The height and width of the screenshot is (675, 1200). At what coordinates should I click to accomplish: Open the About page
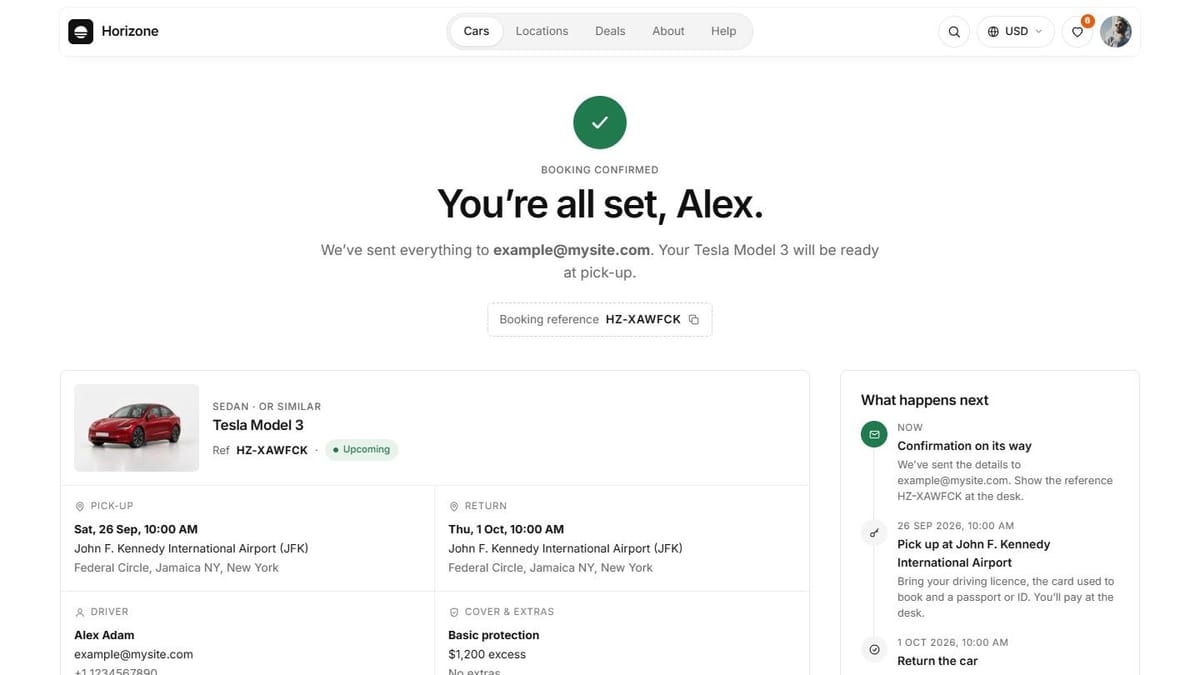tap(668, 31)
